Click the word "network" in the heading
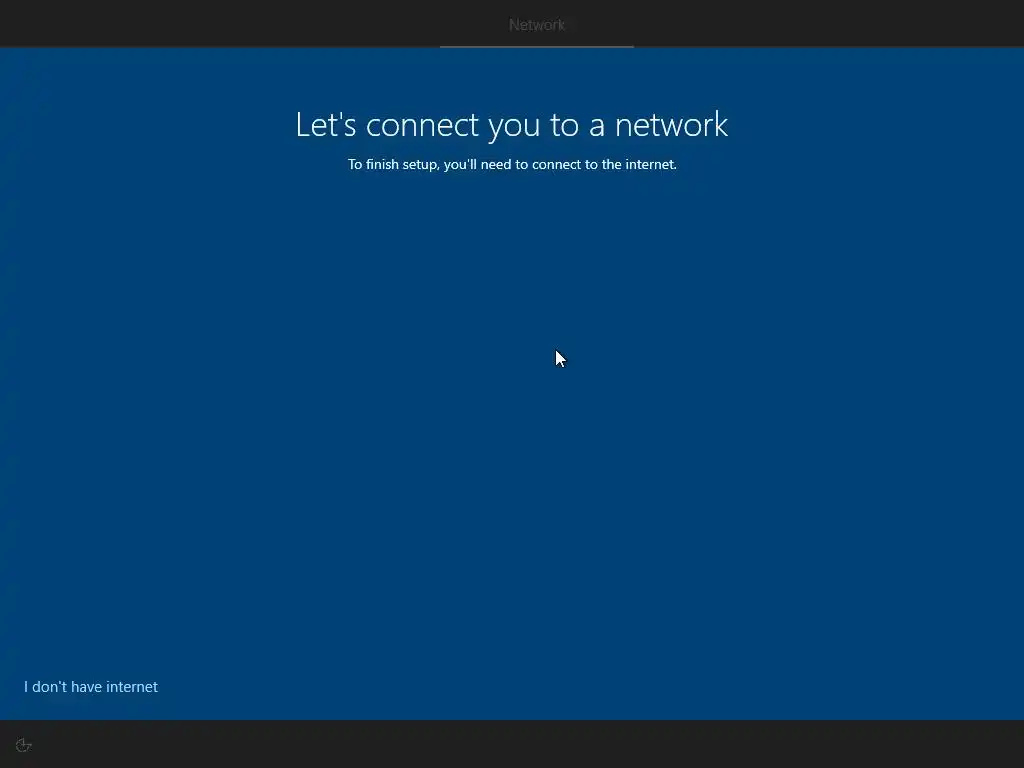Image resolution: width=1024 pixels, height=768 pixels. click(671, 125)
